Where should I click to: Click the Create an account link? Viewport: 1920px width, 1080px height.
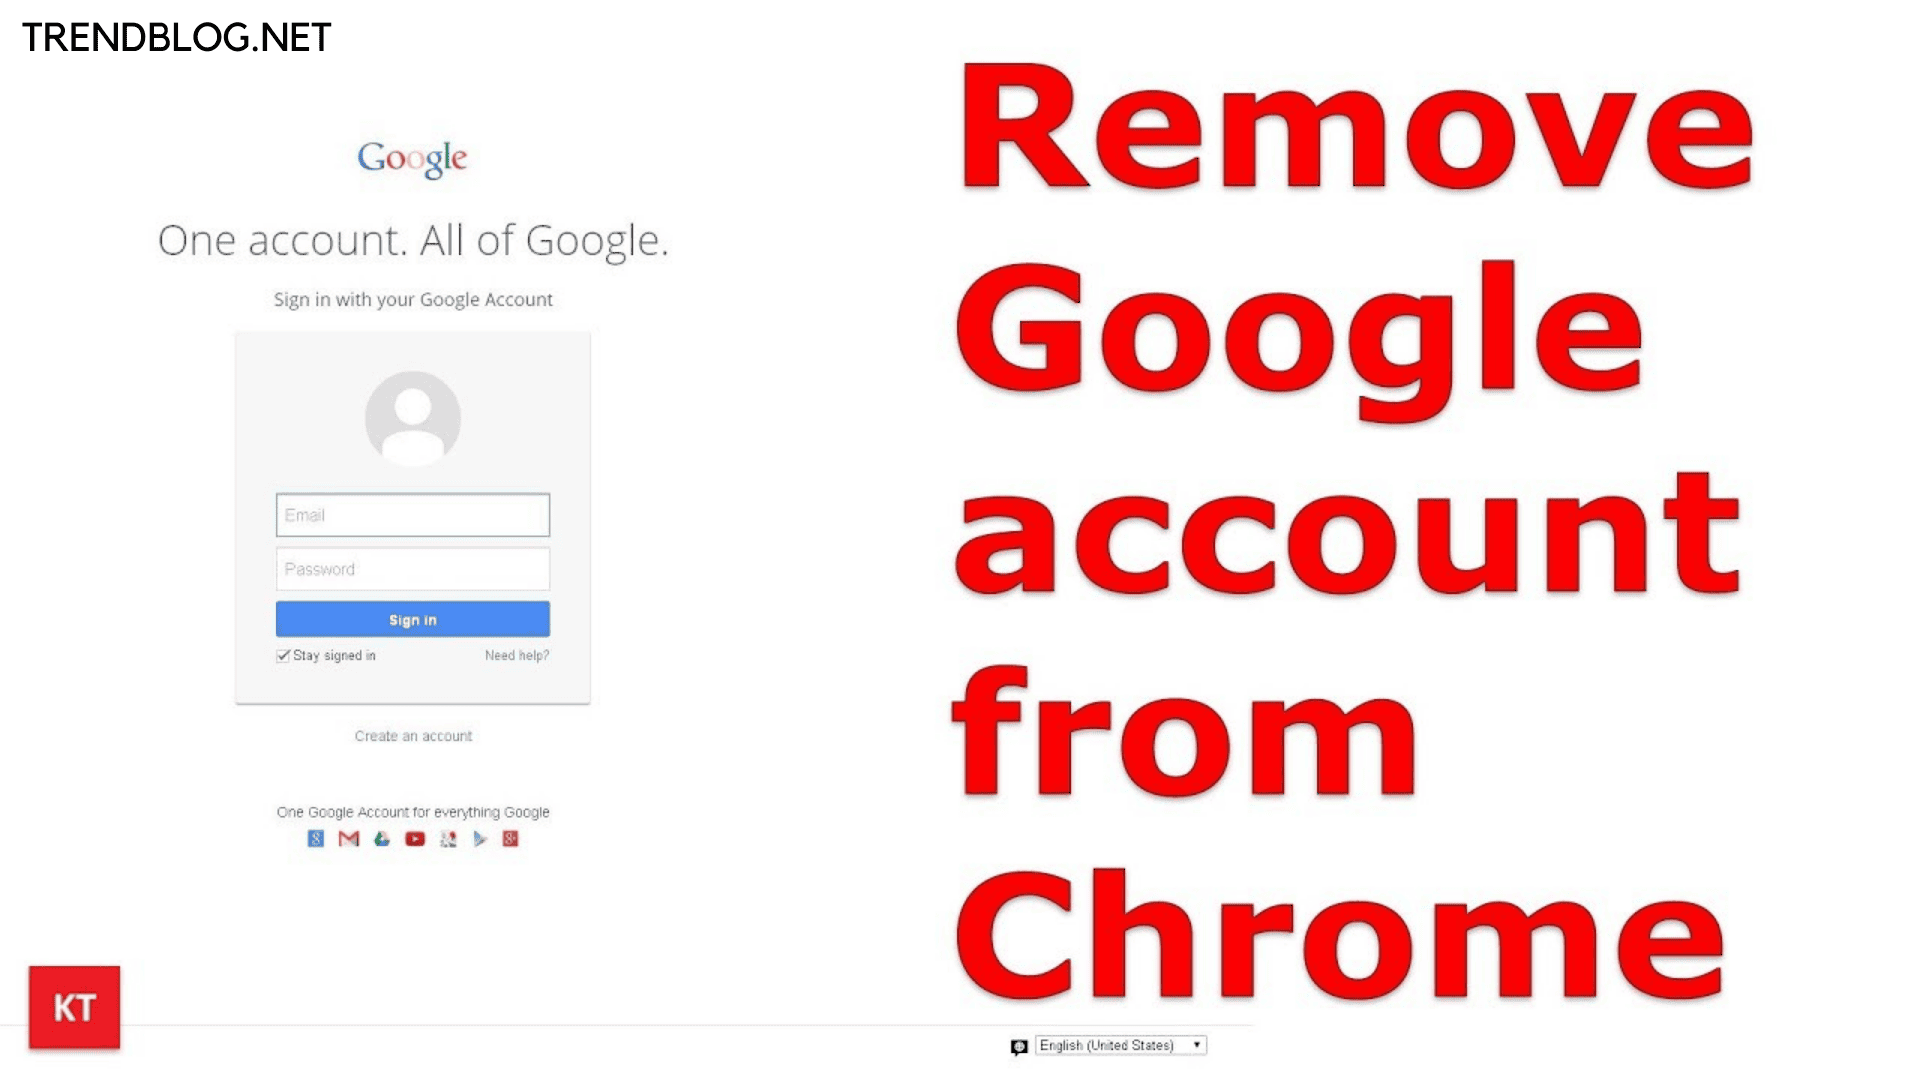[x=413, y=735]
